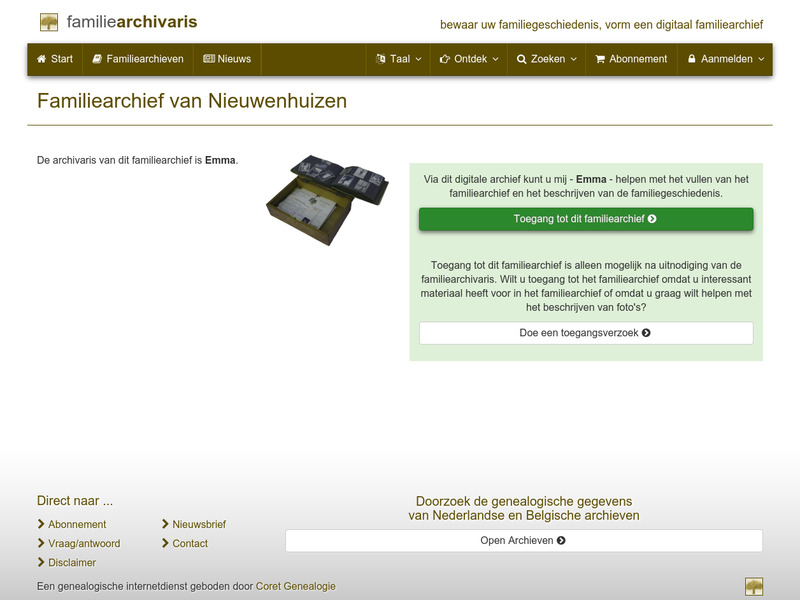Select Start in the navigation bar

[56, 59]
